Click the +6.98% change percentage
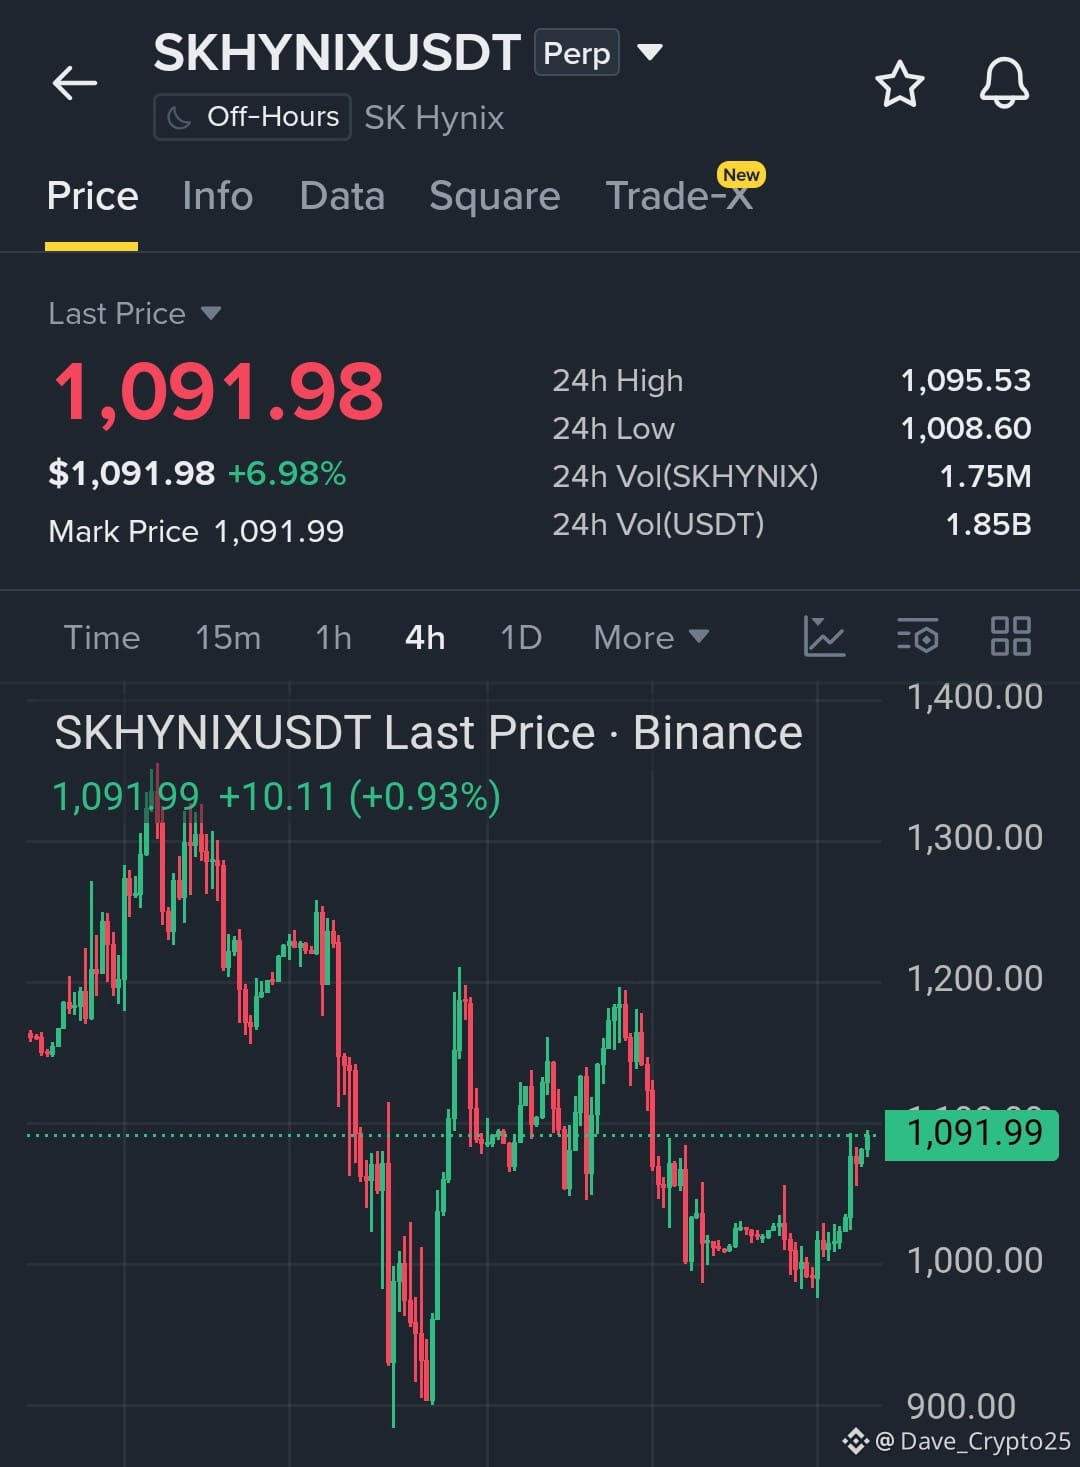Image resolution: width=1080 pixels, height=1467 pixels. [287, 473]
